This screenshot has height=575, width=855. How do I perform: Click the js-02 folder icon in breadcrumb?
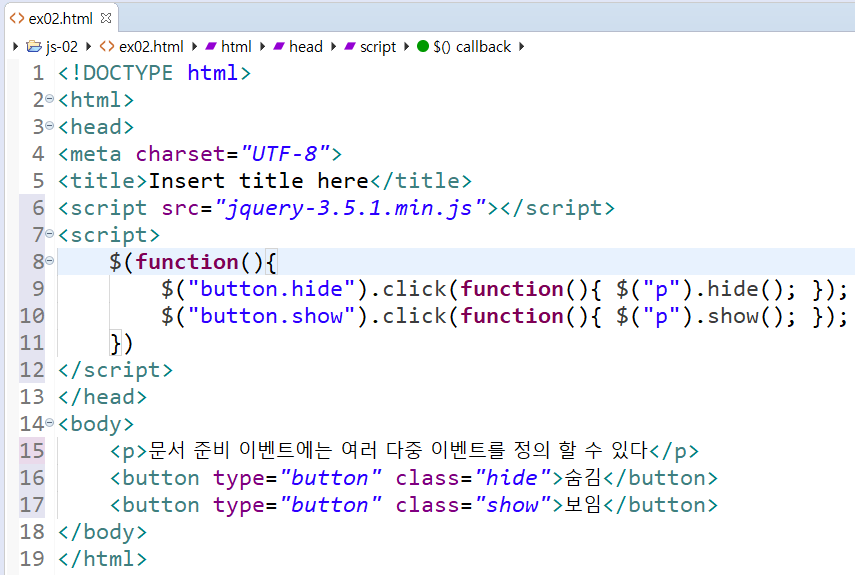(34, 47)
